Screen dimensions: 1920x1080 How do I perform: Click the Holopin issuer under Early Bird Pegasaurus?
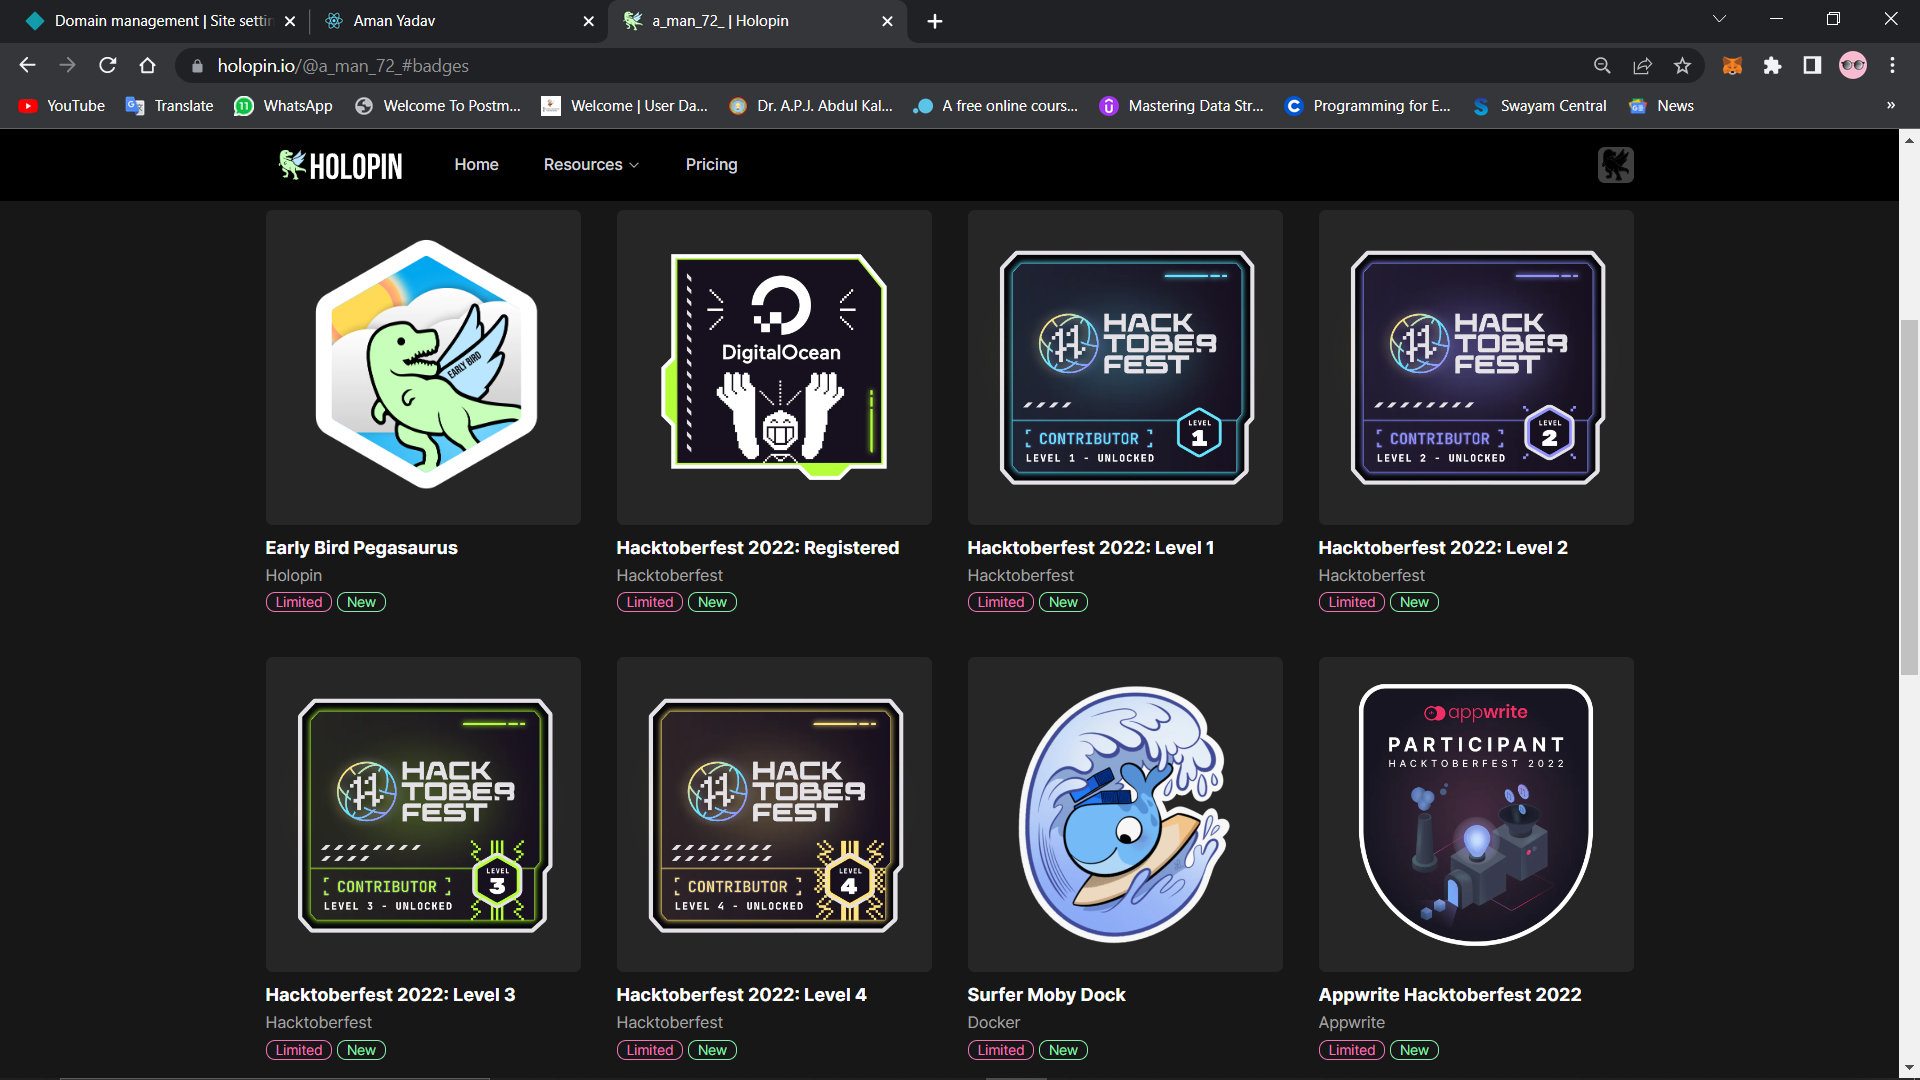tap(294, 575)
